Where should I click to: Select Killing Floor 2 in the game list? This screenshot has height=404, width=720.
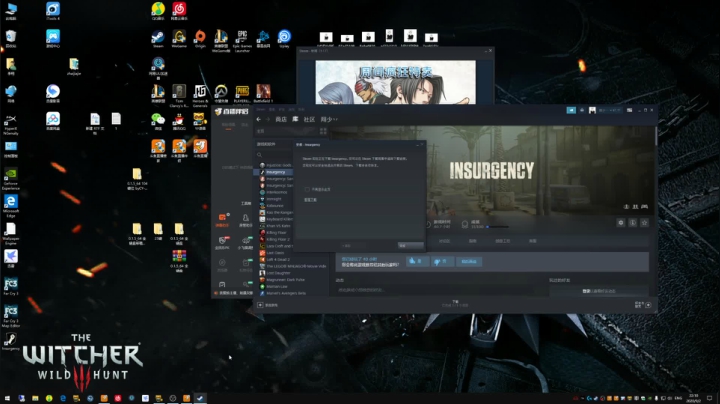point(277,239)
